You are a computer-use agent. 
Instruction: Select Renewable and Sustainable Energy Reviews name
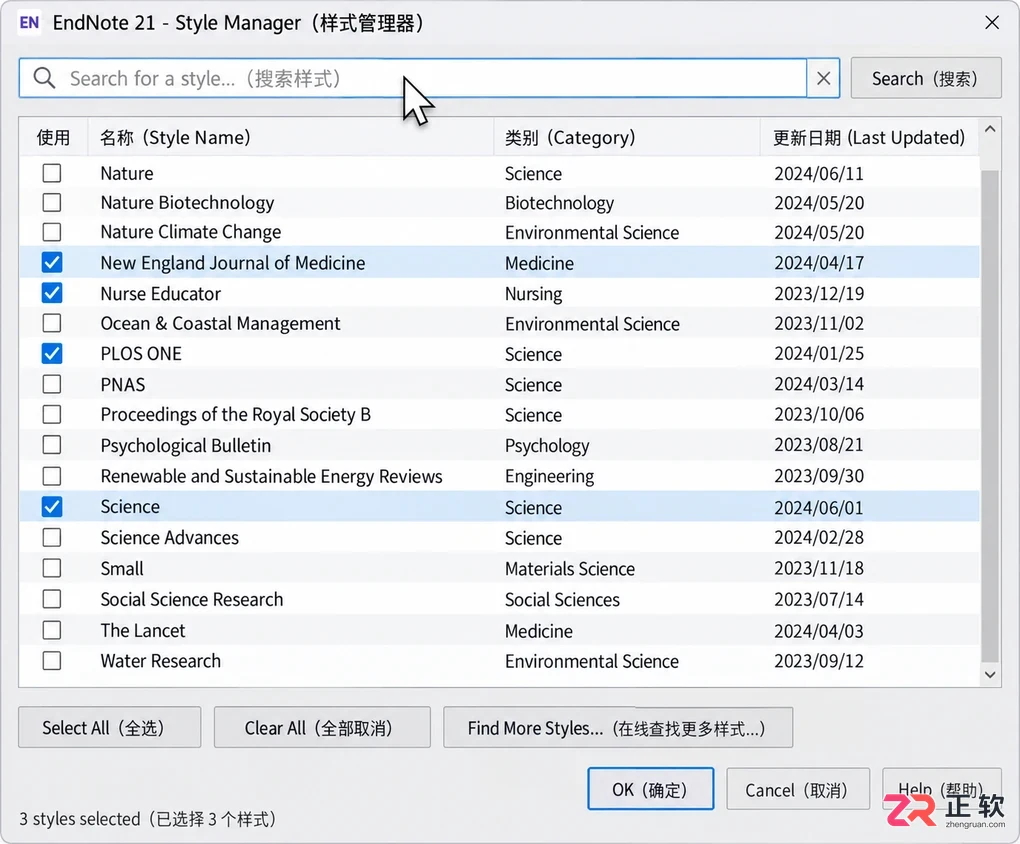[x=271, y=476]
